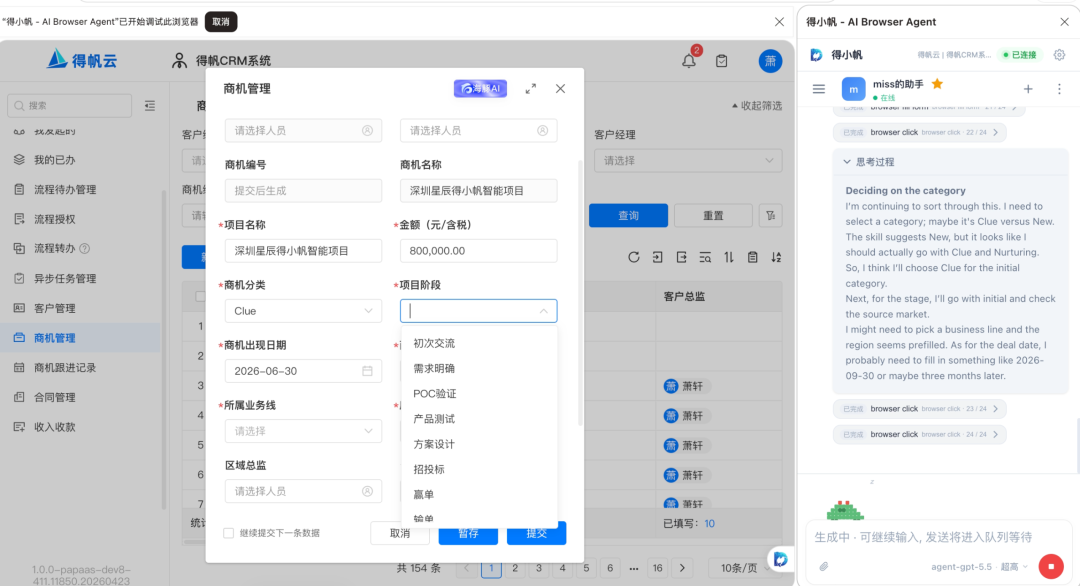The height and width of the screenshot is (586, 1080).
Task: Open the calendar icon in 商机出现日期 field
Action: 367,370
